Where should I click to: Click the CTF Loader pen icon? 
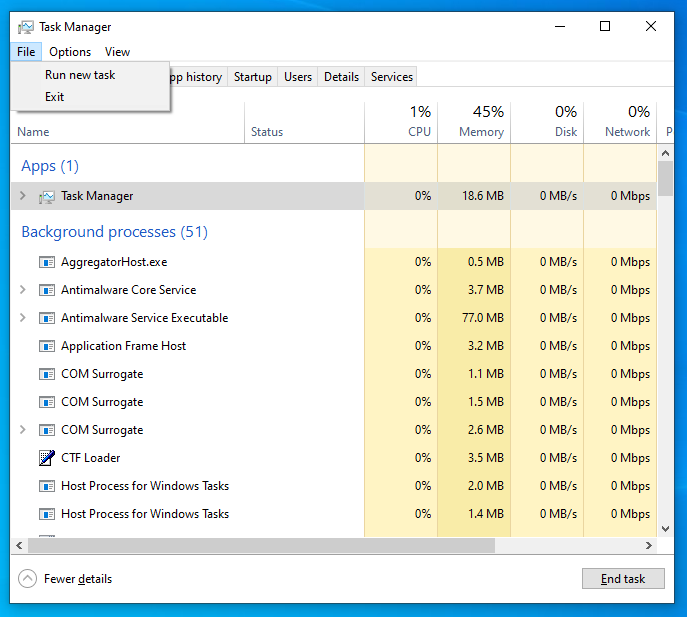47,458
